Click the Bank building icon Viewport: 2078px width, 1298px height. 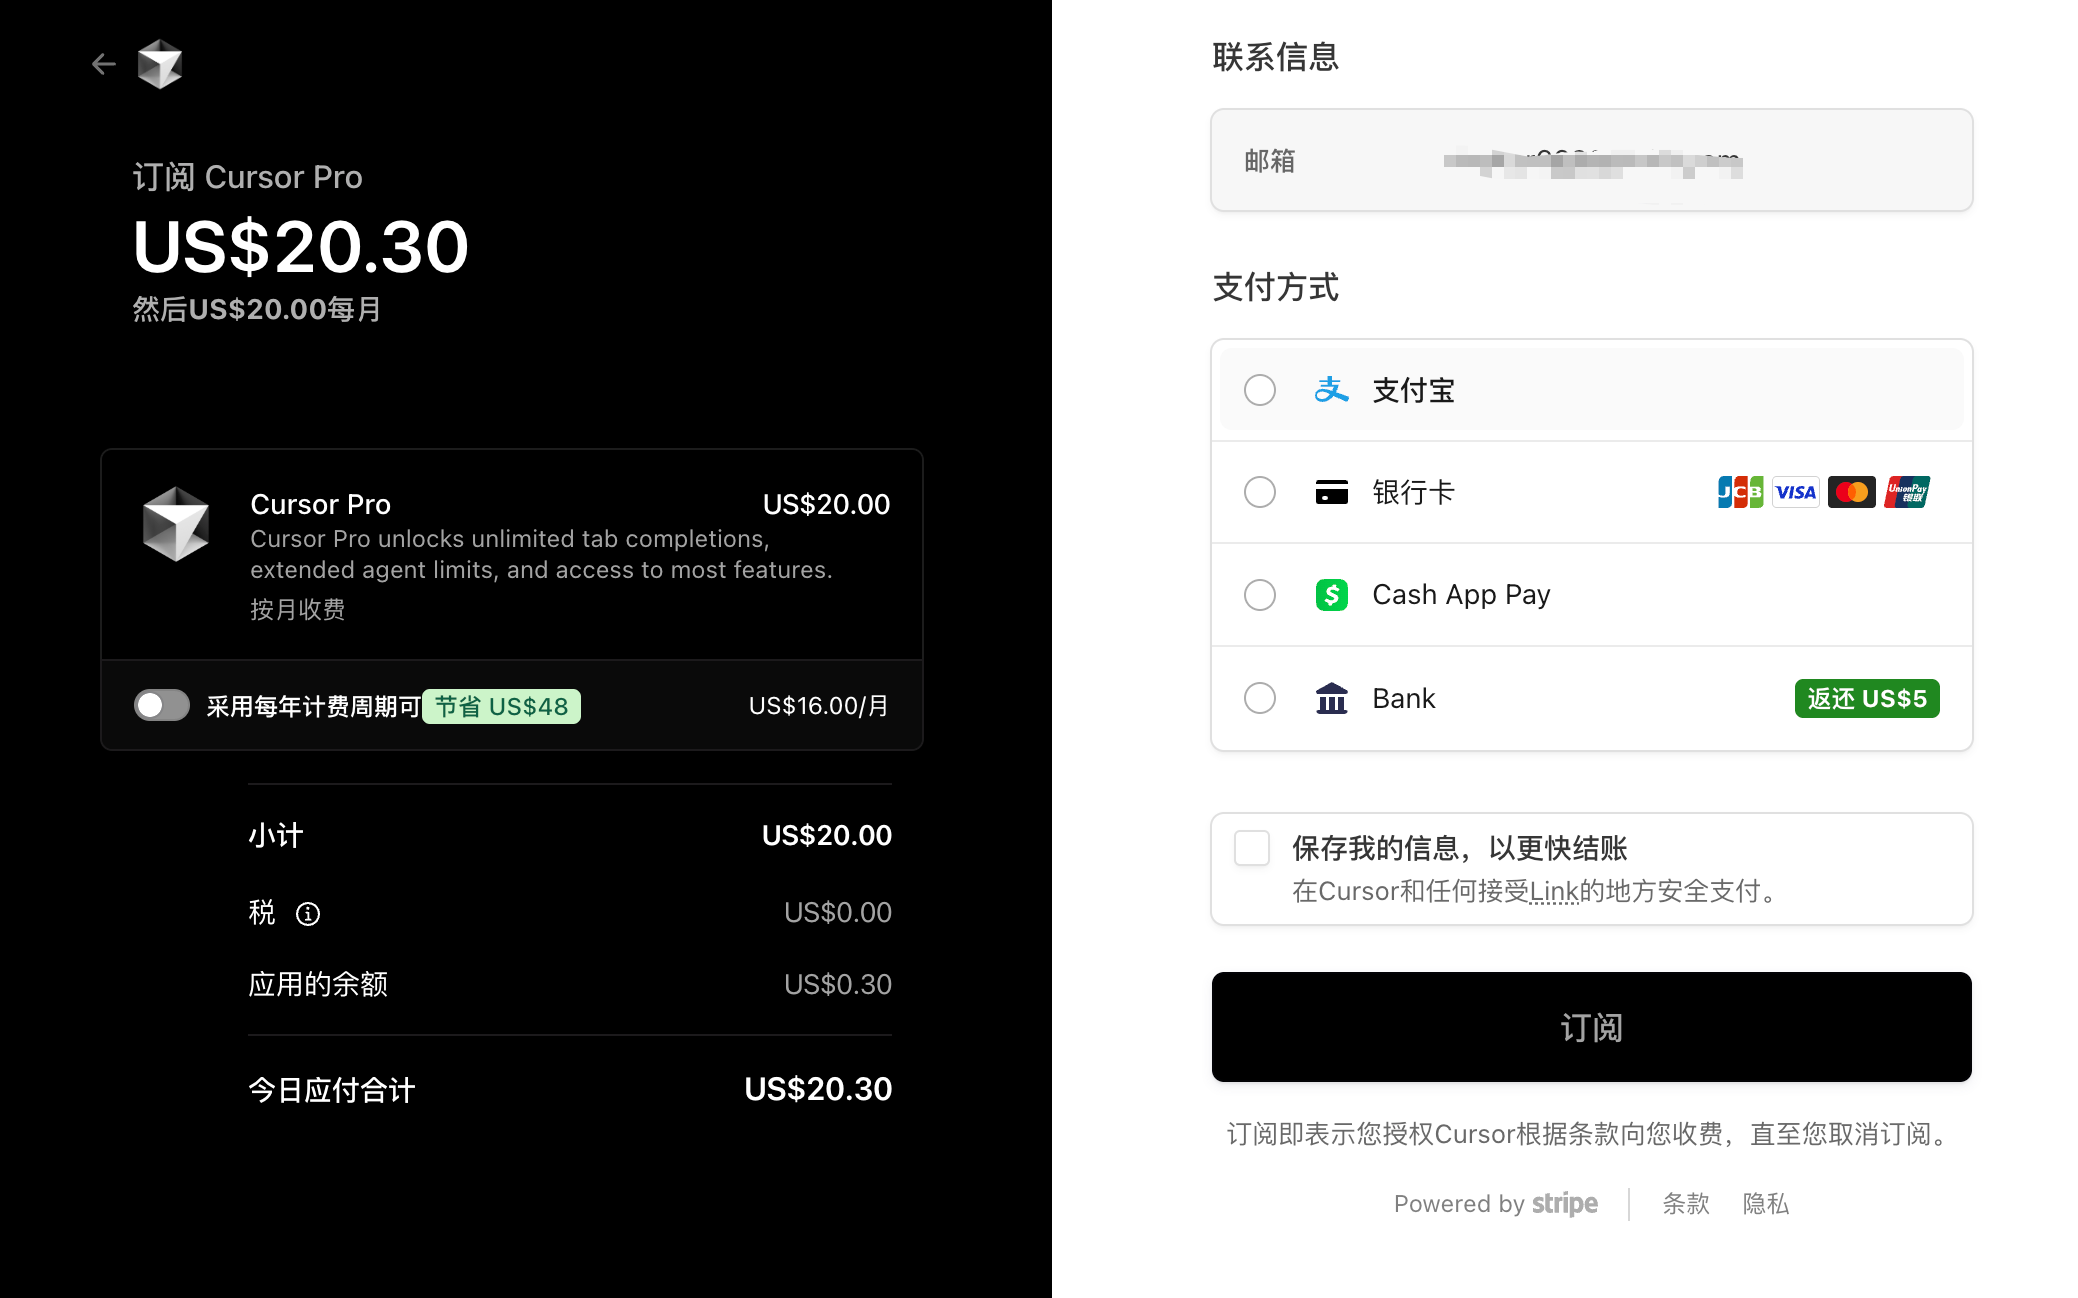tap(1331, 698)
